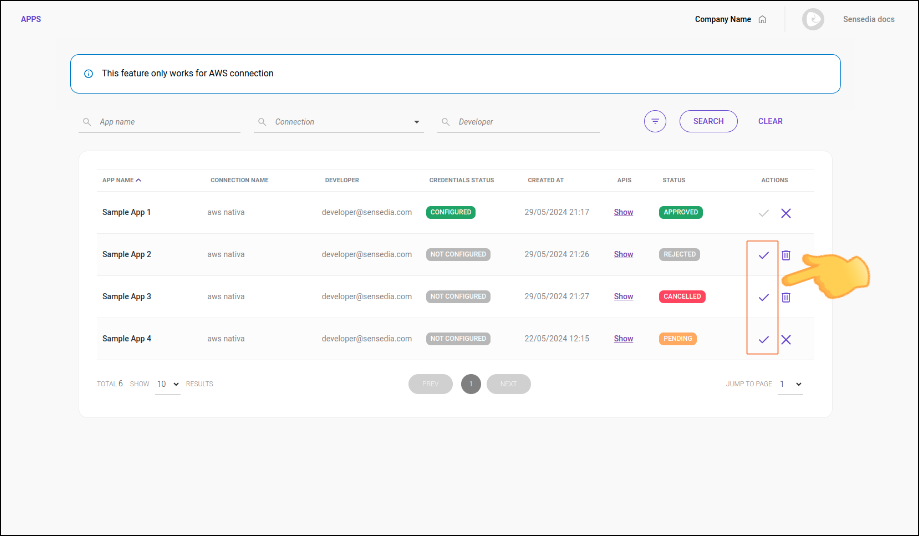Reject Sample App 1 with the X icon
Image resolution: width=919 pixels, height=536 pixels.
click(786, 213)
